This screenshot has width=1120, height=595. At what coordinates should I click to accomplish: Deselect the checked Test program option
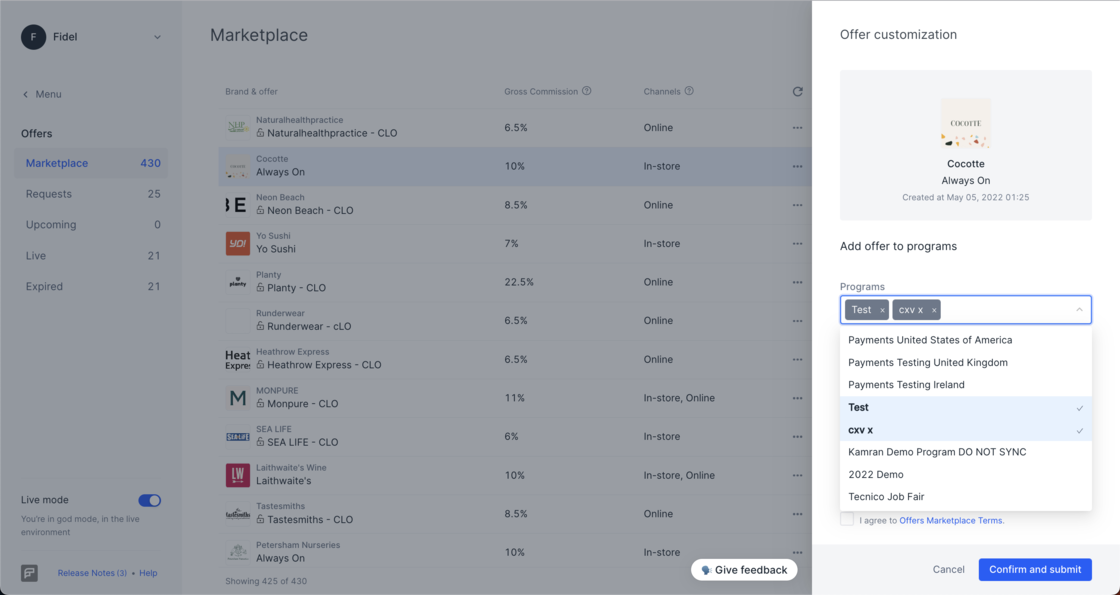point(965,408)
